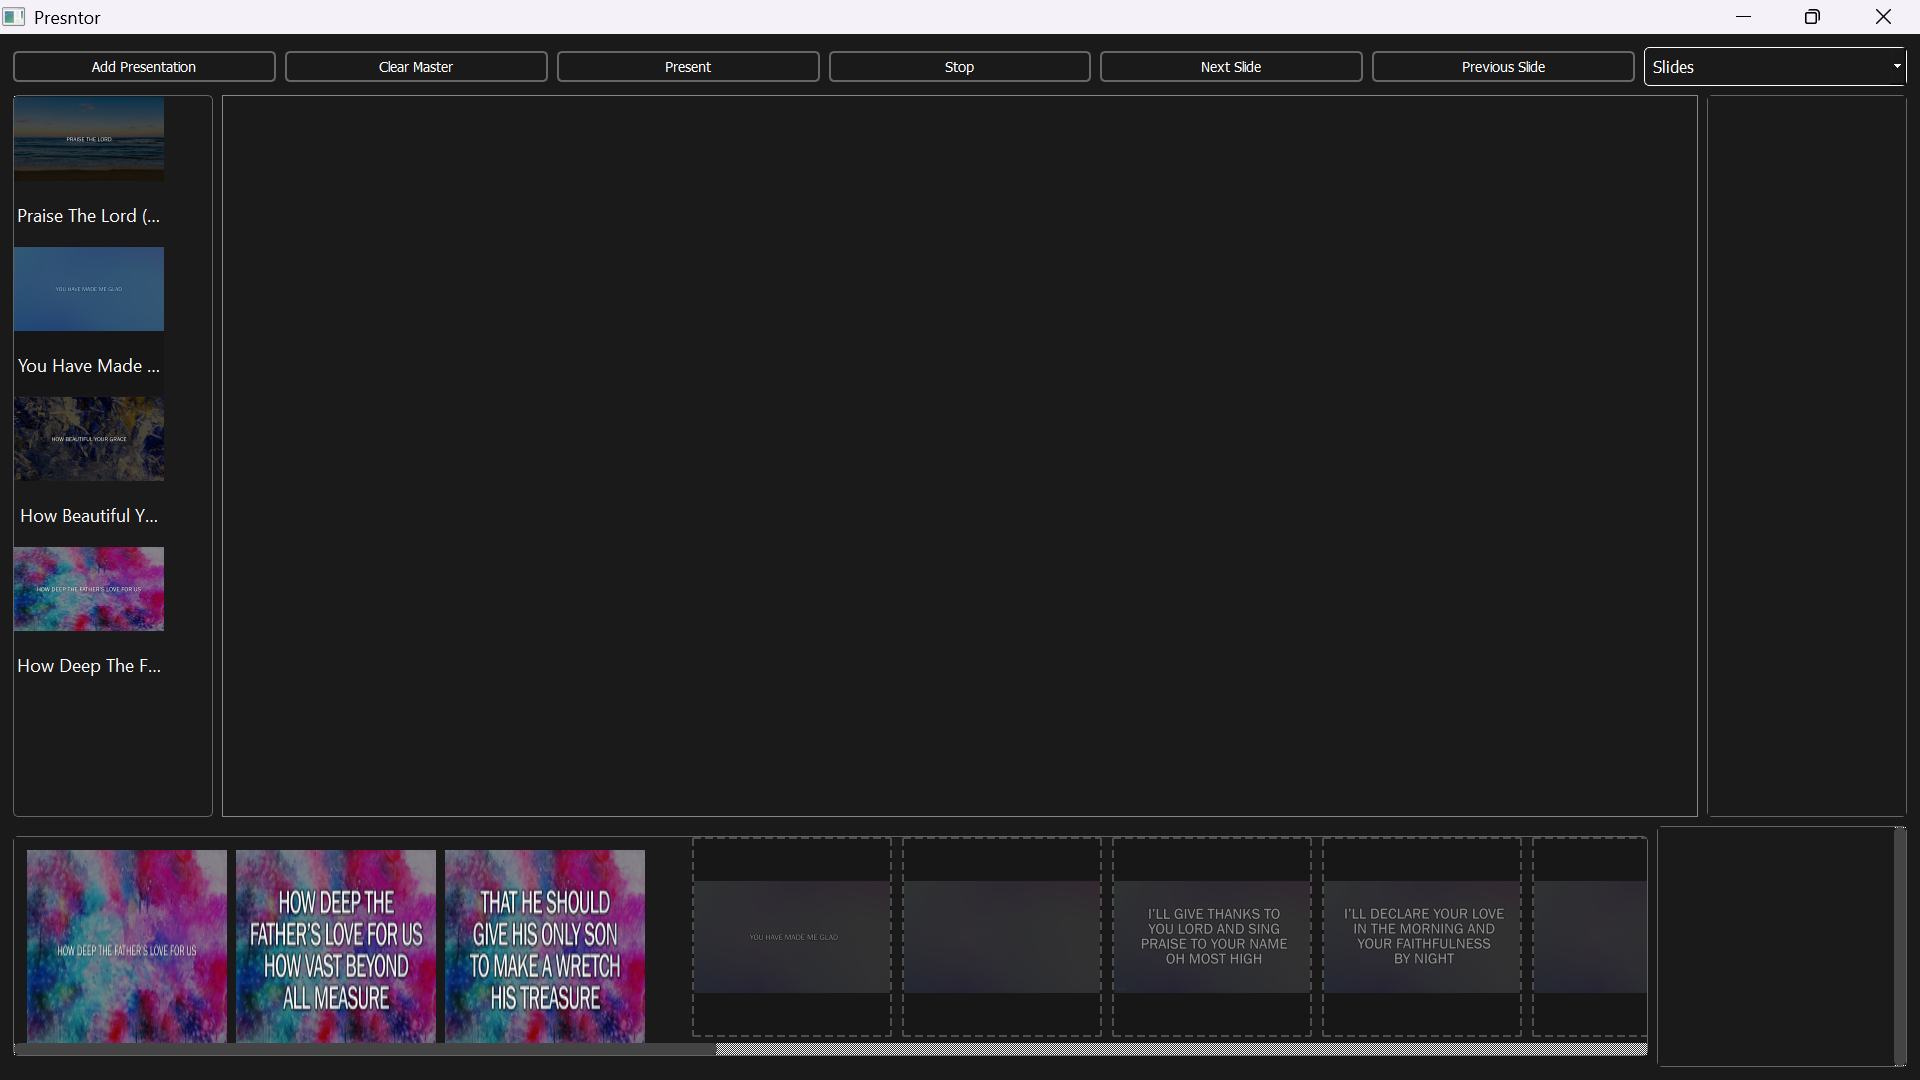Image resolution: width=1920 pixels, height=1080 pixels.
Task: Go back with the Previous Slide button
Action: (x=1503, y=66)
